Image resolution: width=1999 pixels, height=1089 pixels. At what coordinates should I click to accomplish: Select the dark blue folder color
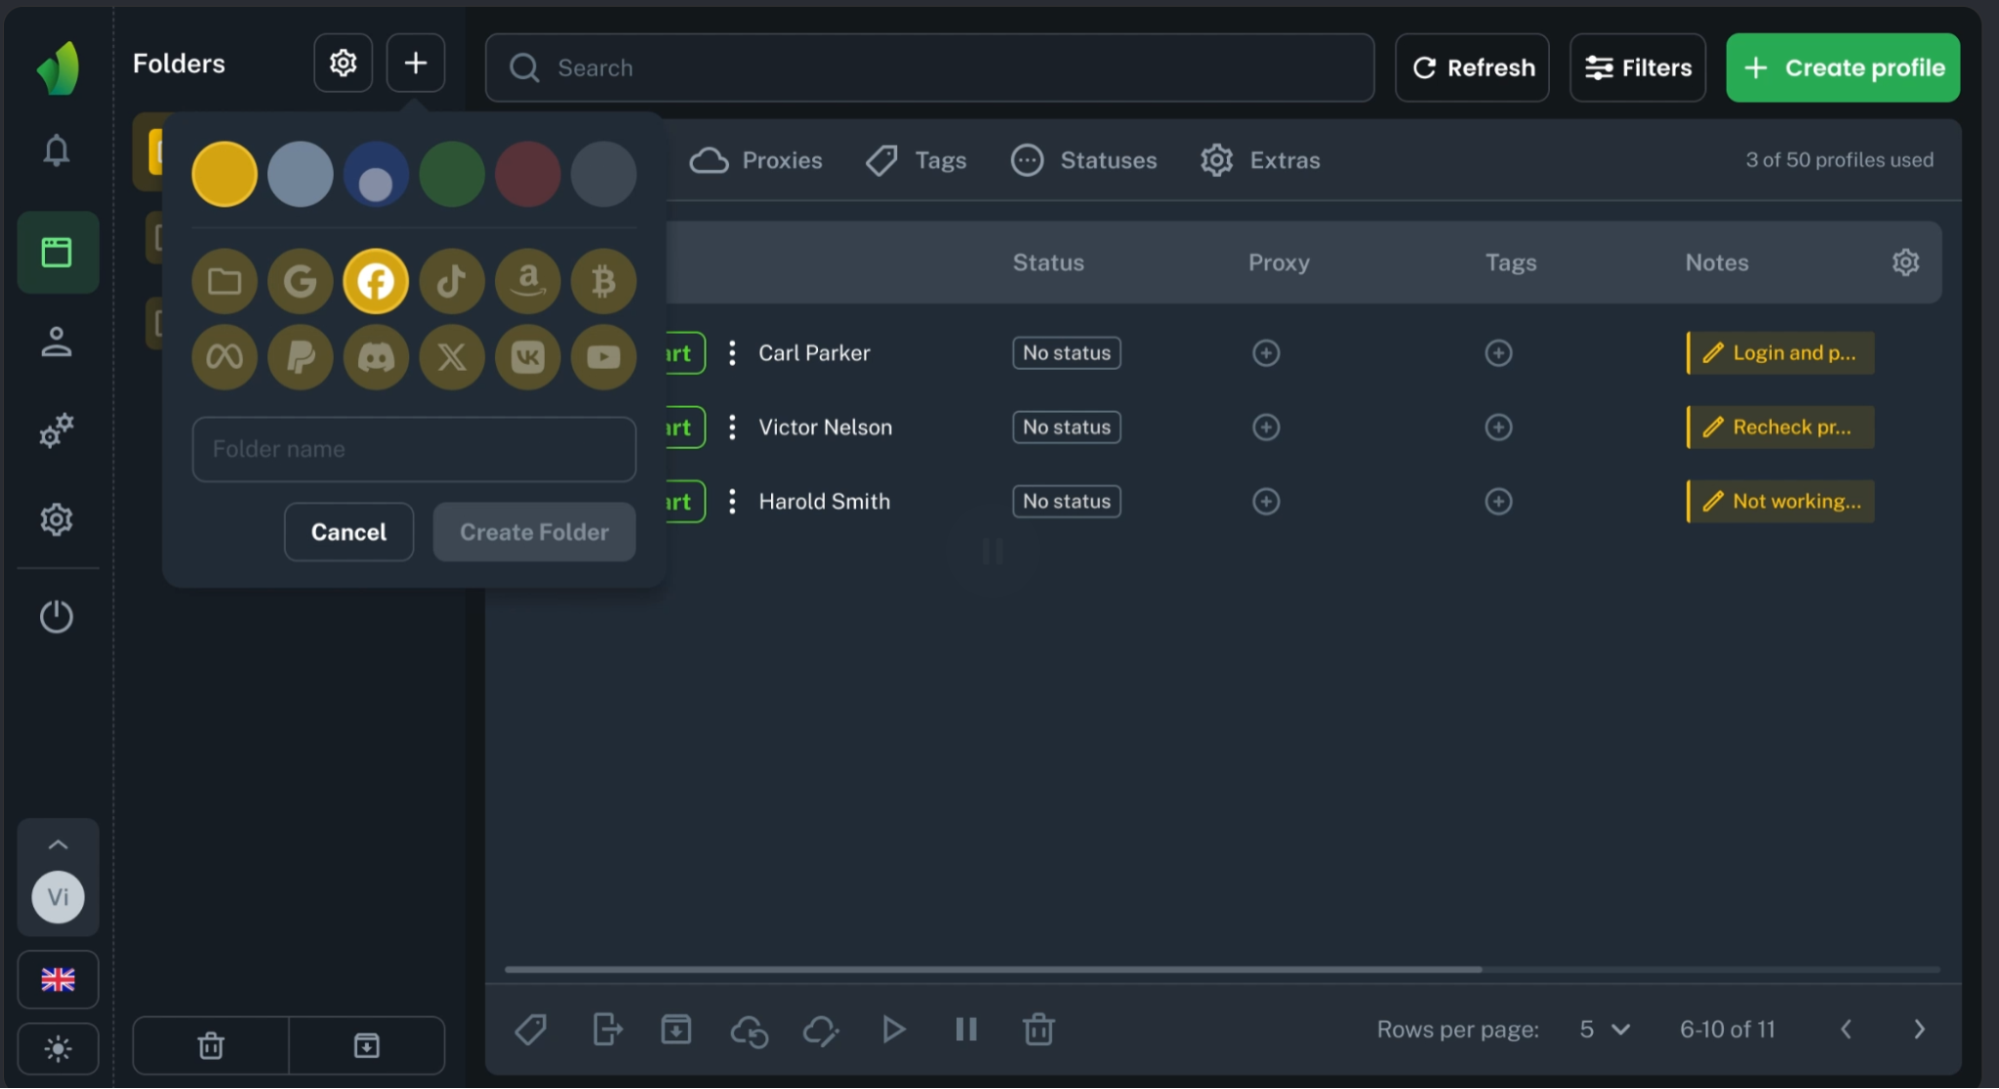tap(376, 174)
